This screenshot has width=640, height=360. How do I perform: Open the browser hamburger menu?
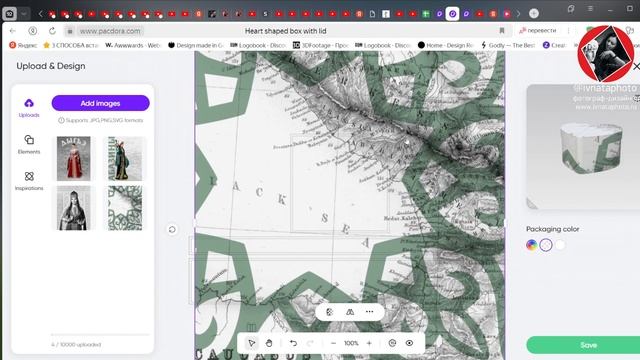(590, 8)
